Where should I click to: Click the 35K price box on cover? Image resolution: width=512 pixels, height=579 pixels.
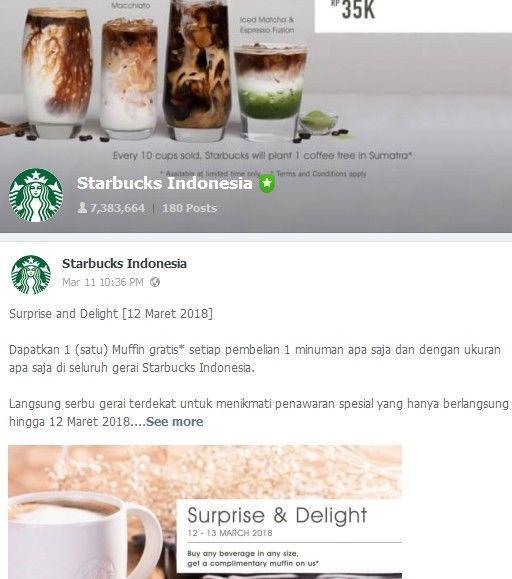(413, 16)
